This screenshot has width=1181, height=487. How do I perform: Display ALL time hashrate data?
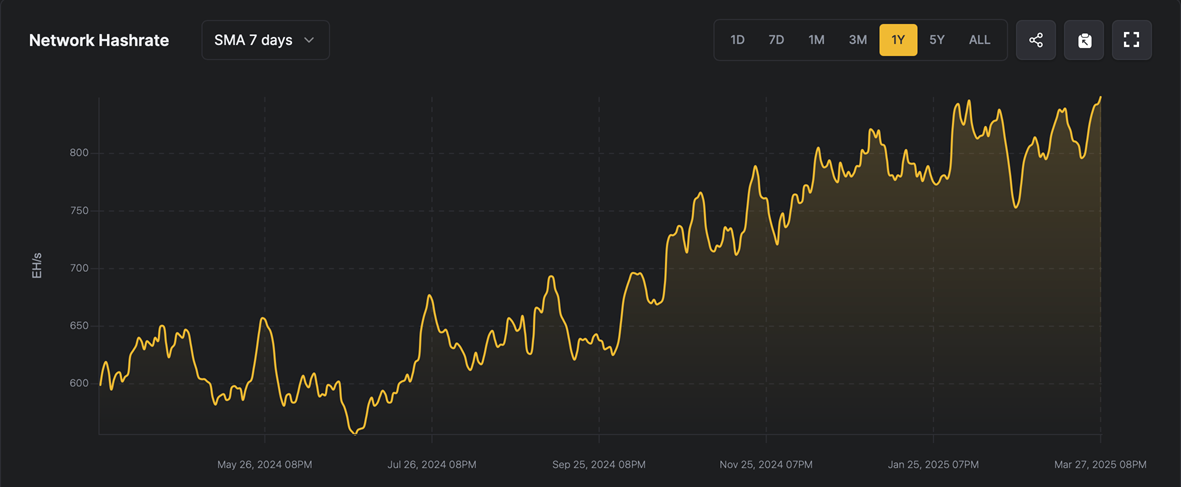coord(979,40)
